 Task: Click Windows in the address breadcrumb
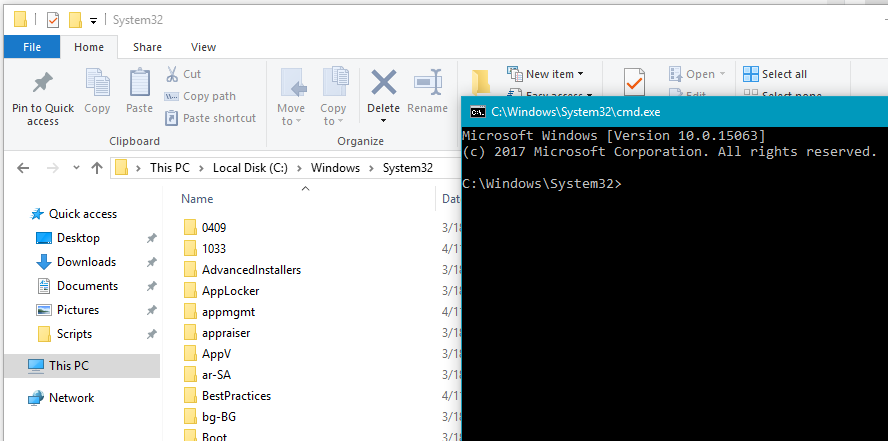tap(335, 168)
